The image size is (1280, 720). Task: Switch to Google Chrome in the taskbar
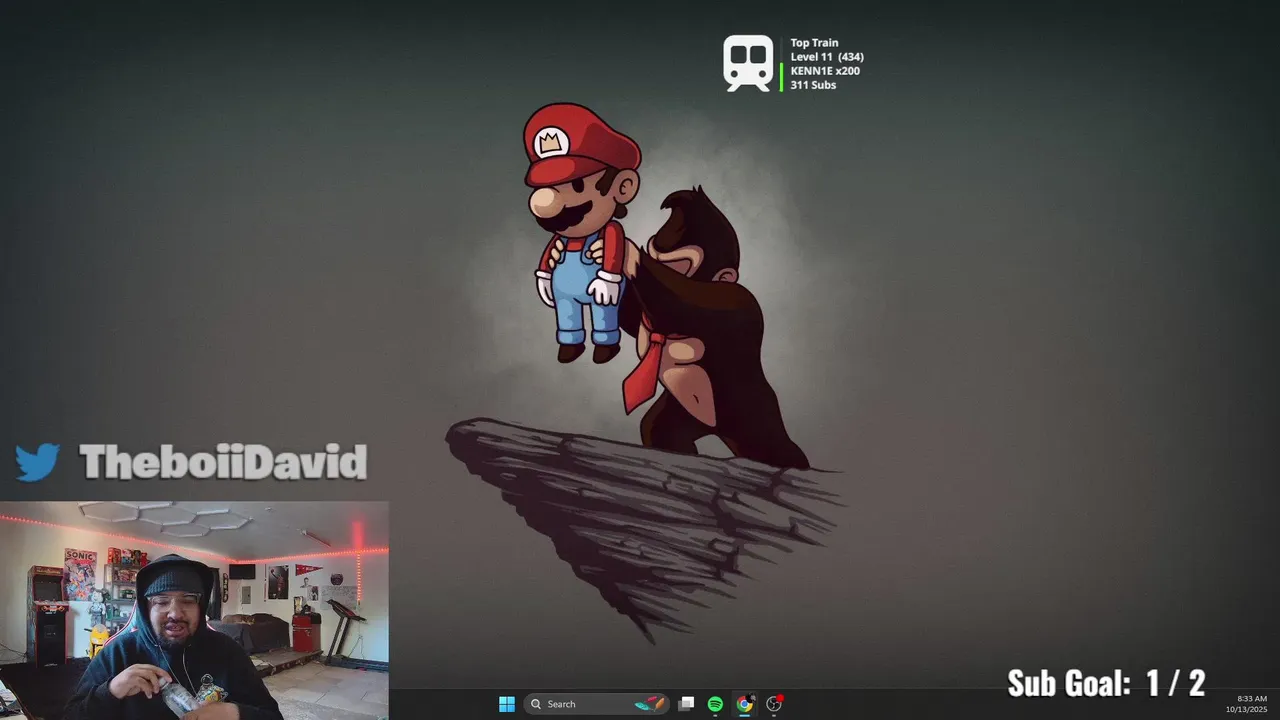(x=744, y=704)
